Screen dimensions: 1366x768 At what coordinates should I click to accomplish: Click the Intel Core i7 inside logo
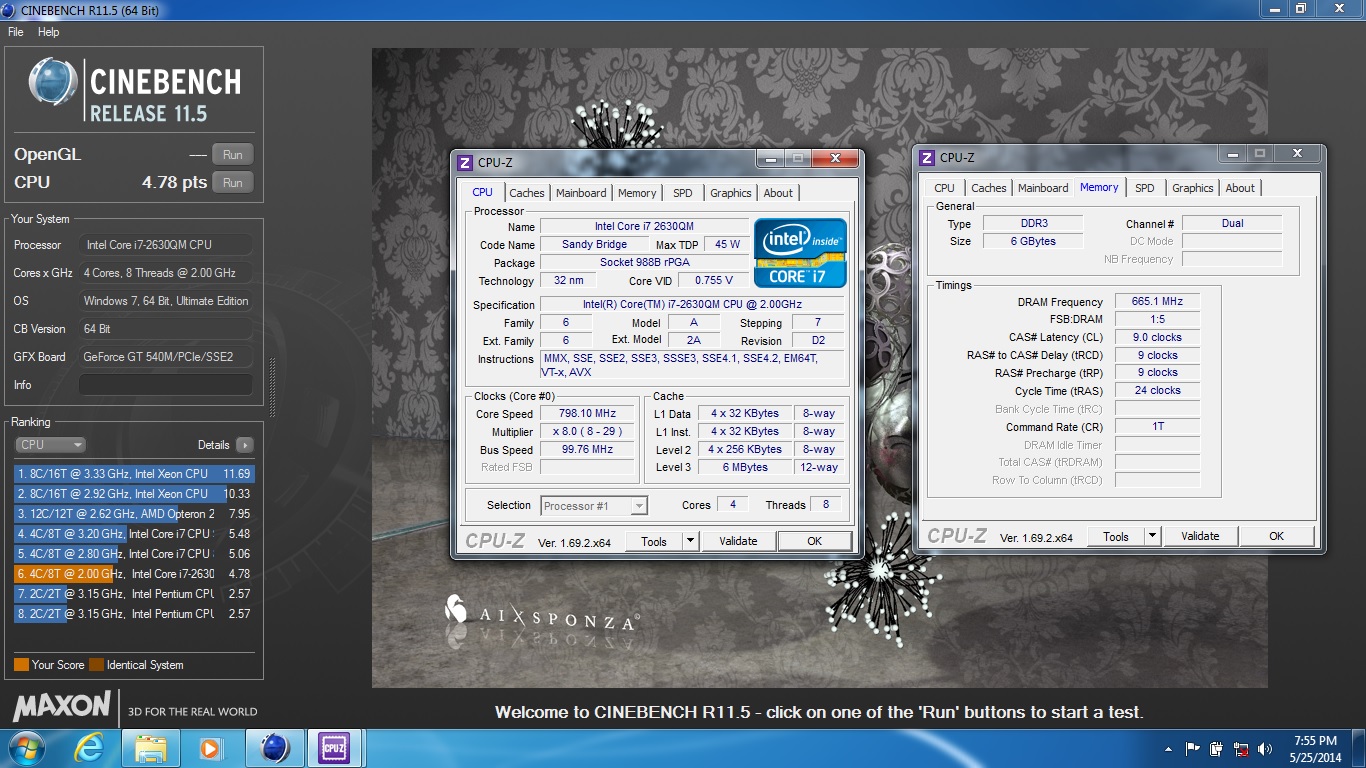point(801,254)
